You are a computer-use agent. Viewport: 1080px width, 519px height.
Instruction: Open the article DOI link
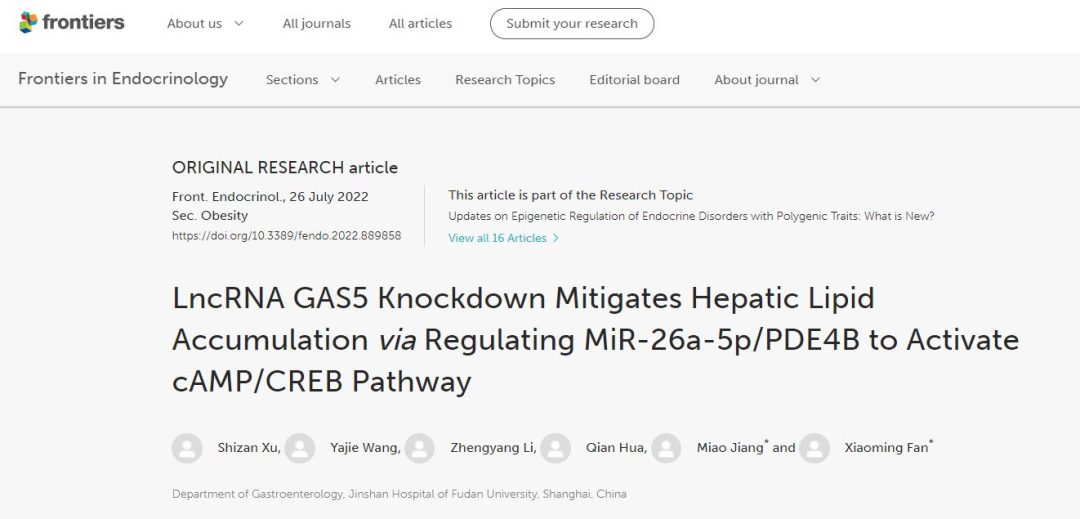287,235
